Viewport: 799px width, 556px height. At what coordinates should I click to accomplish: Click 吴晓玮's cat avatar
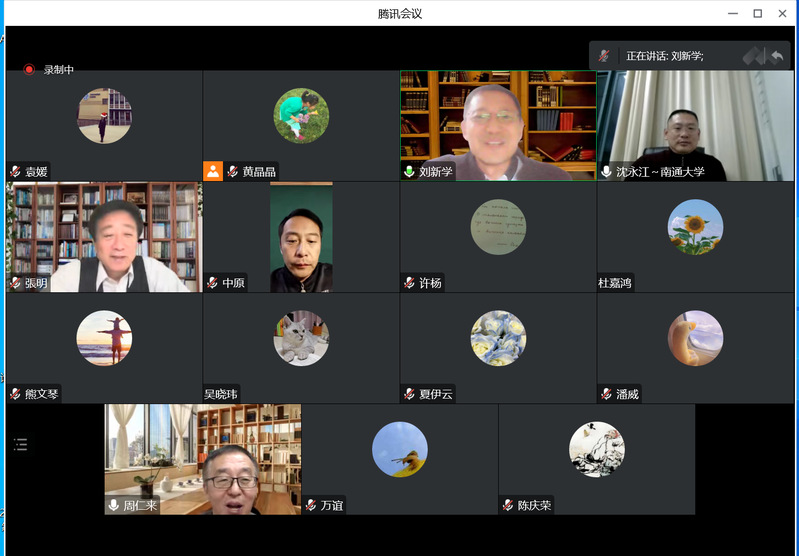click(301, 338)
